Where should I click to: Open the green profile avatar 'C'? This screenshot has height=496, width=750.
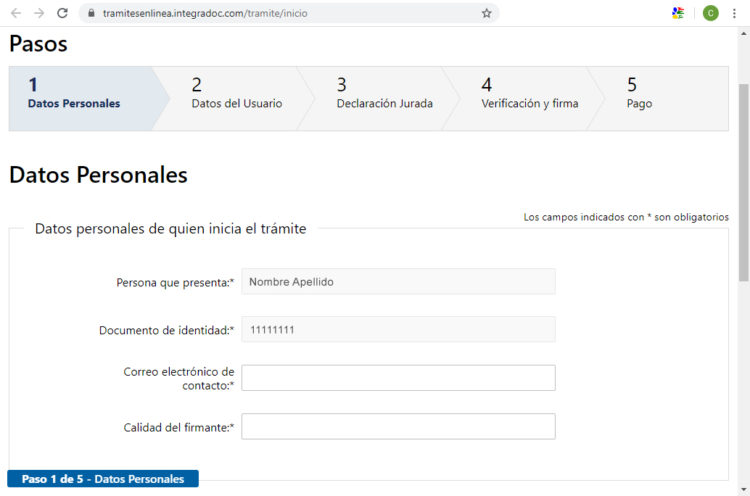[710, 13]
